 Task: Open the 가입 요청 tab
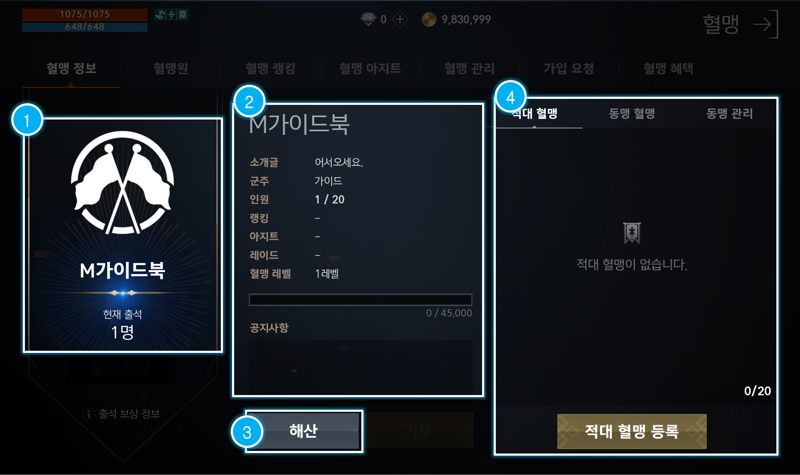[x=569, y=68]
